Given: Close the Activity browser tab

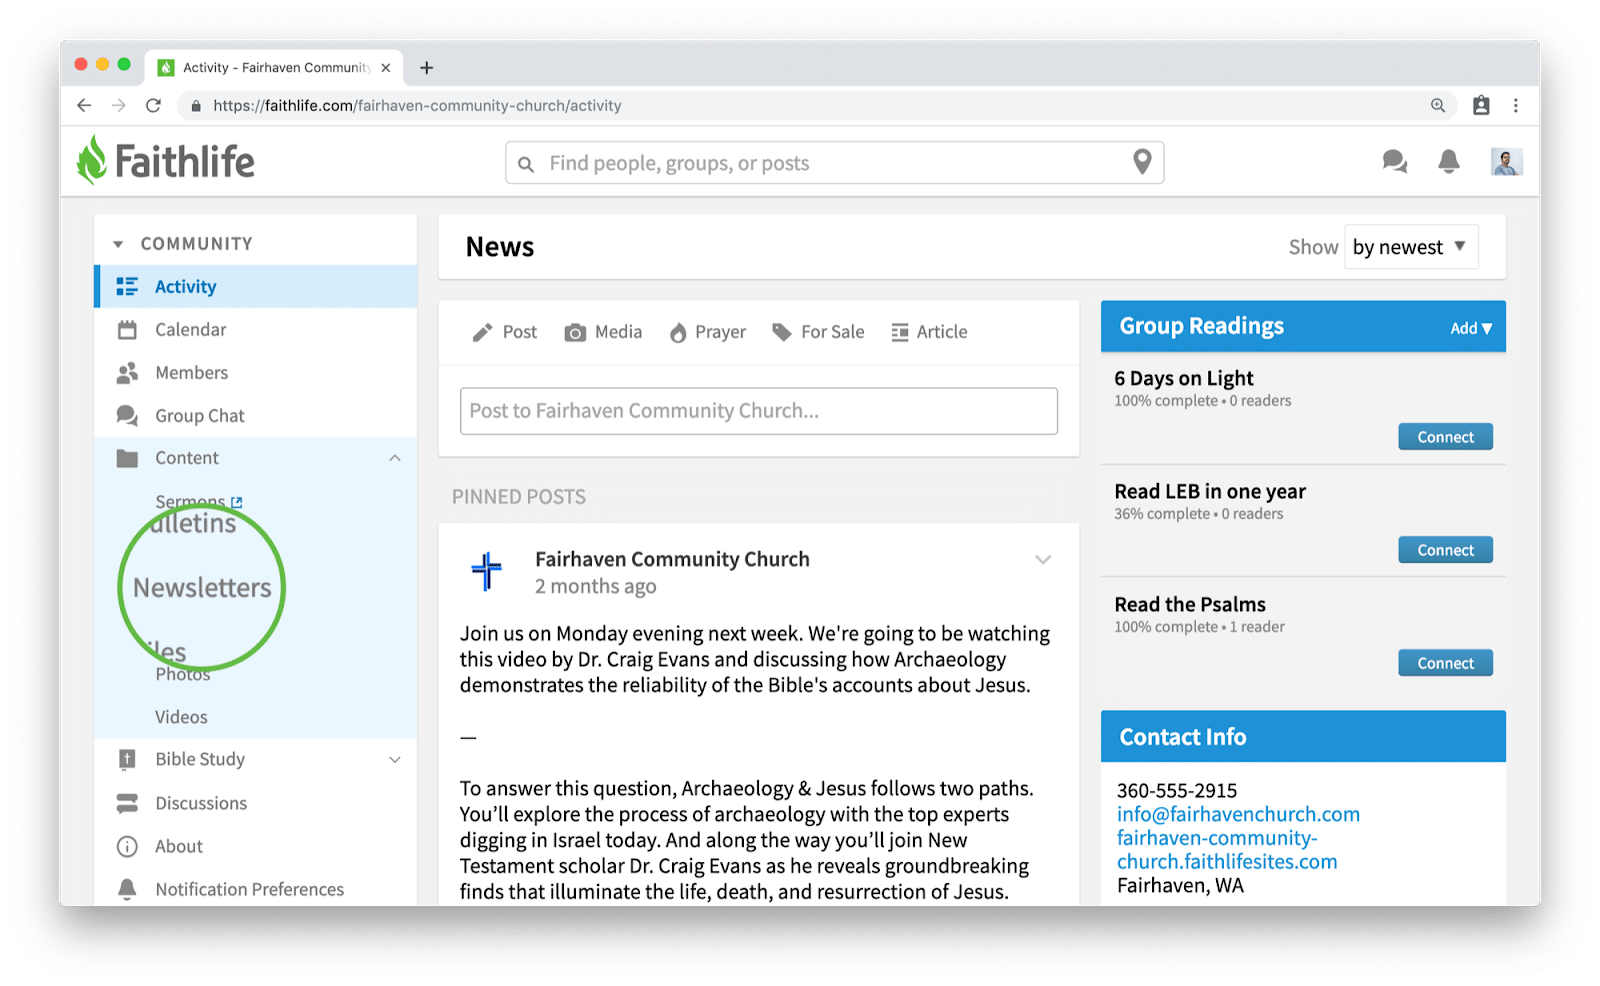Looking at the screenshot, I should (386, 68).
